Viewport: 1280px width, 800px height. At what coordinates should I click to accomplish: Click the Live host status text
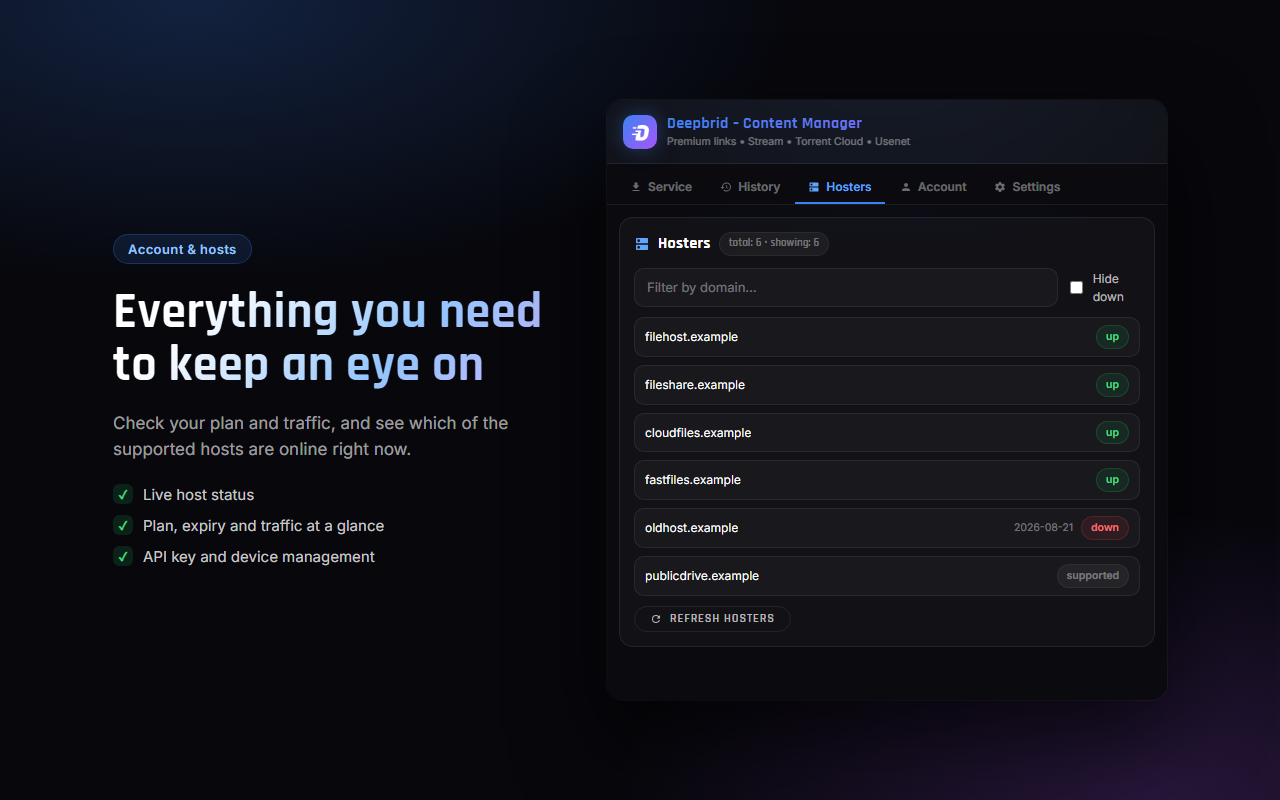(198, 495)
